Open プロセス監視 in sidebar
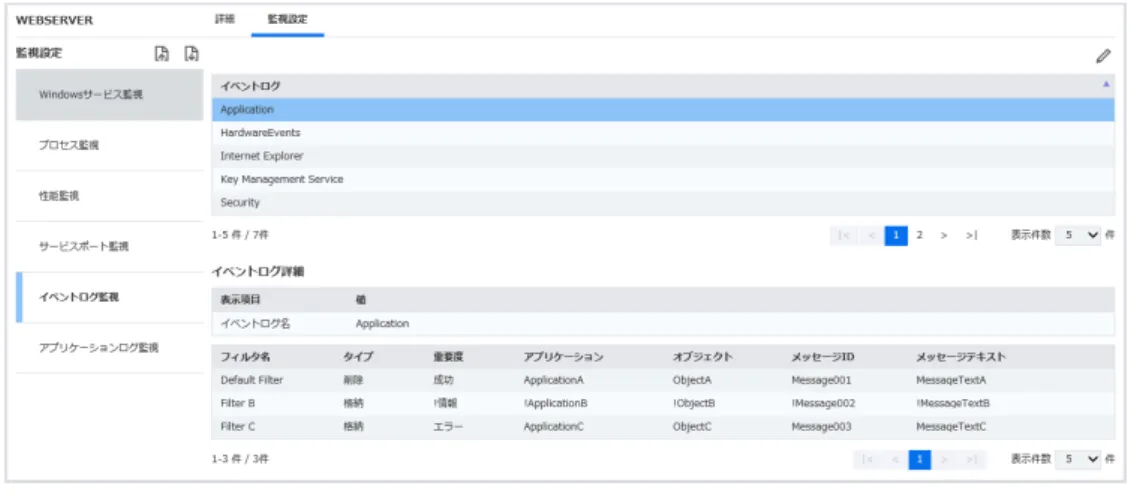This screenshot has height=498, width=1134. point(109,145)
